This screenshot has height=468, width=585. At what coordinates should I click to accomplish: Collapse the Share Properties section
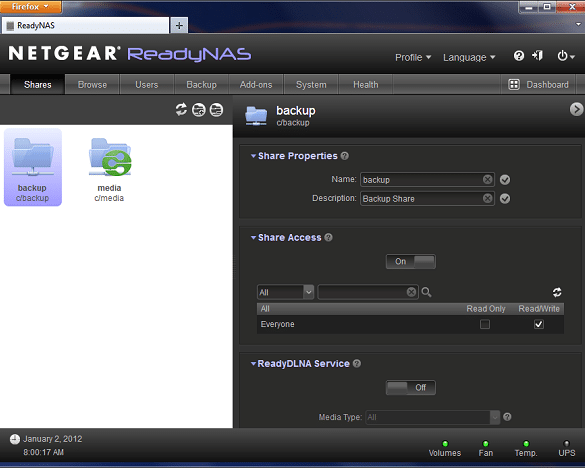pyautogui.click(x=253, y=156)
